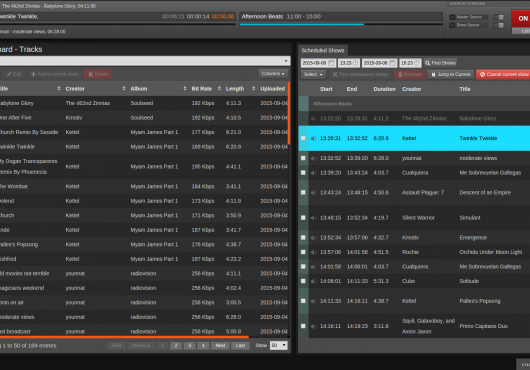Click speaker icon in the Orchids Under Moon Light row
The image size is (530, 370).
pos(313,252)
